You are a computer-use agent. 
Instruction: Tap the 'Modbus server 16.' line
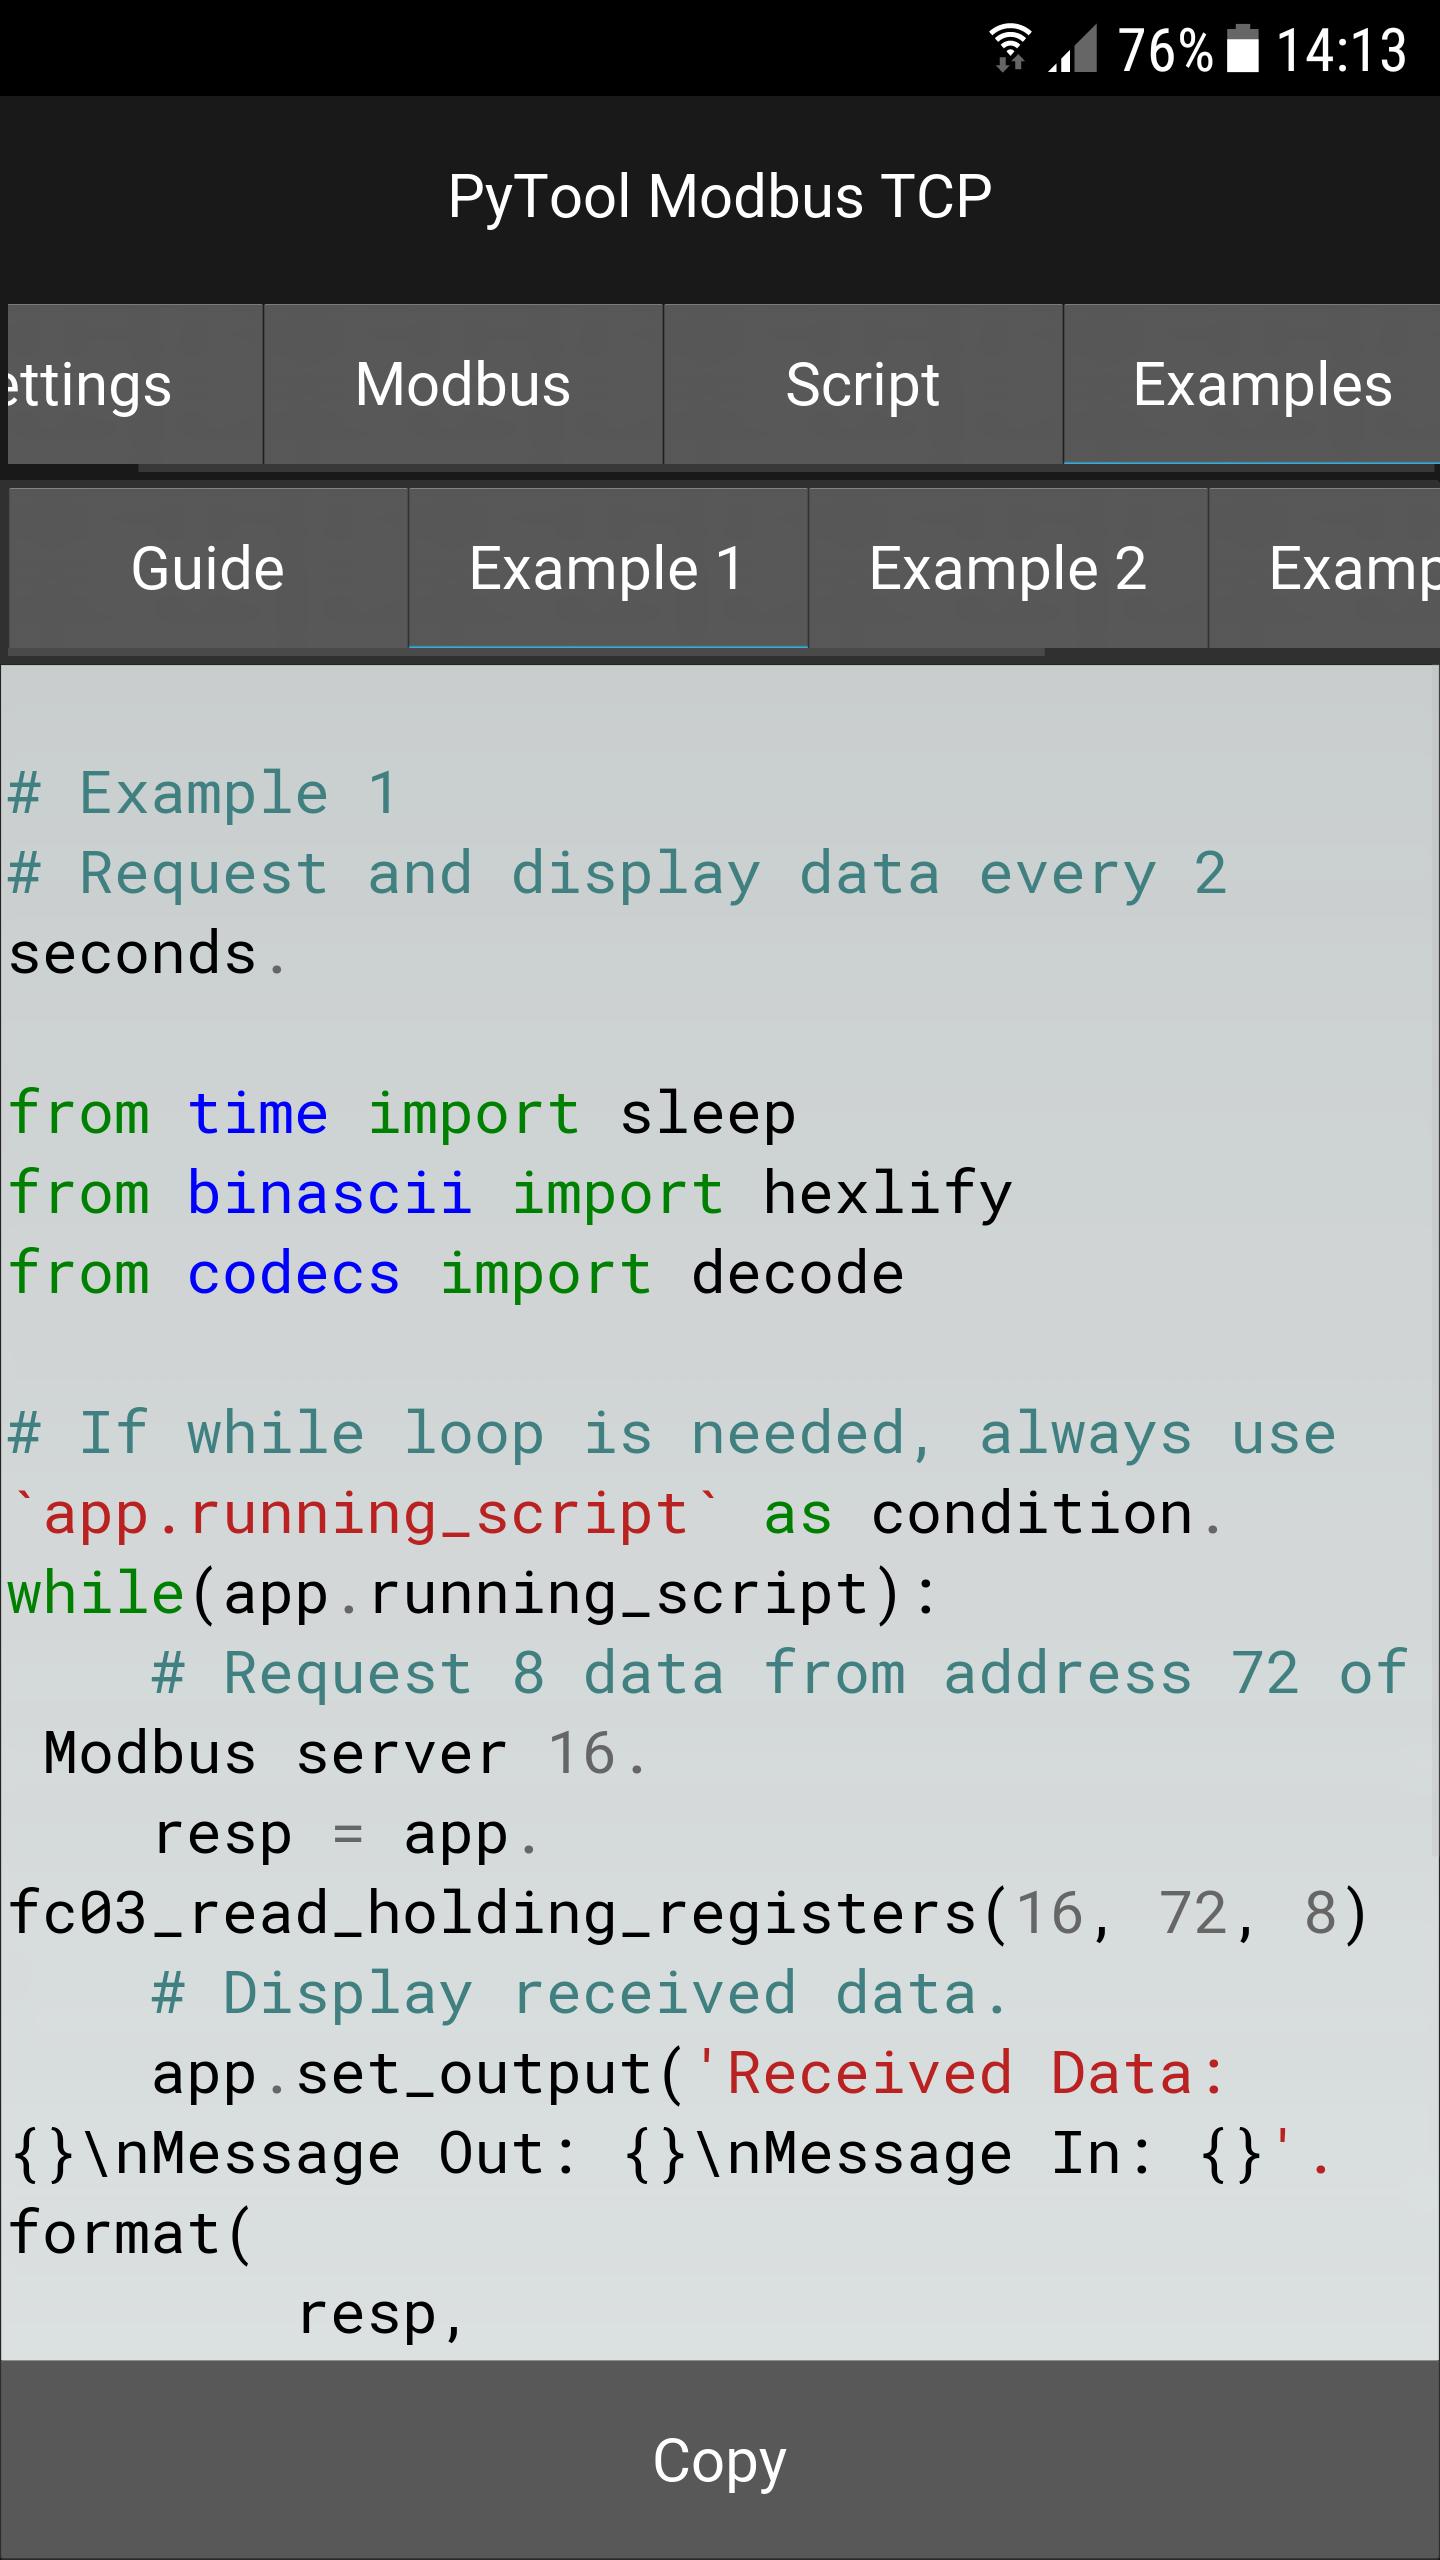pyautogui.click(x=346, y=1754)
